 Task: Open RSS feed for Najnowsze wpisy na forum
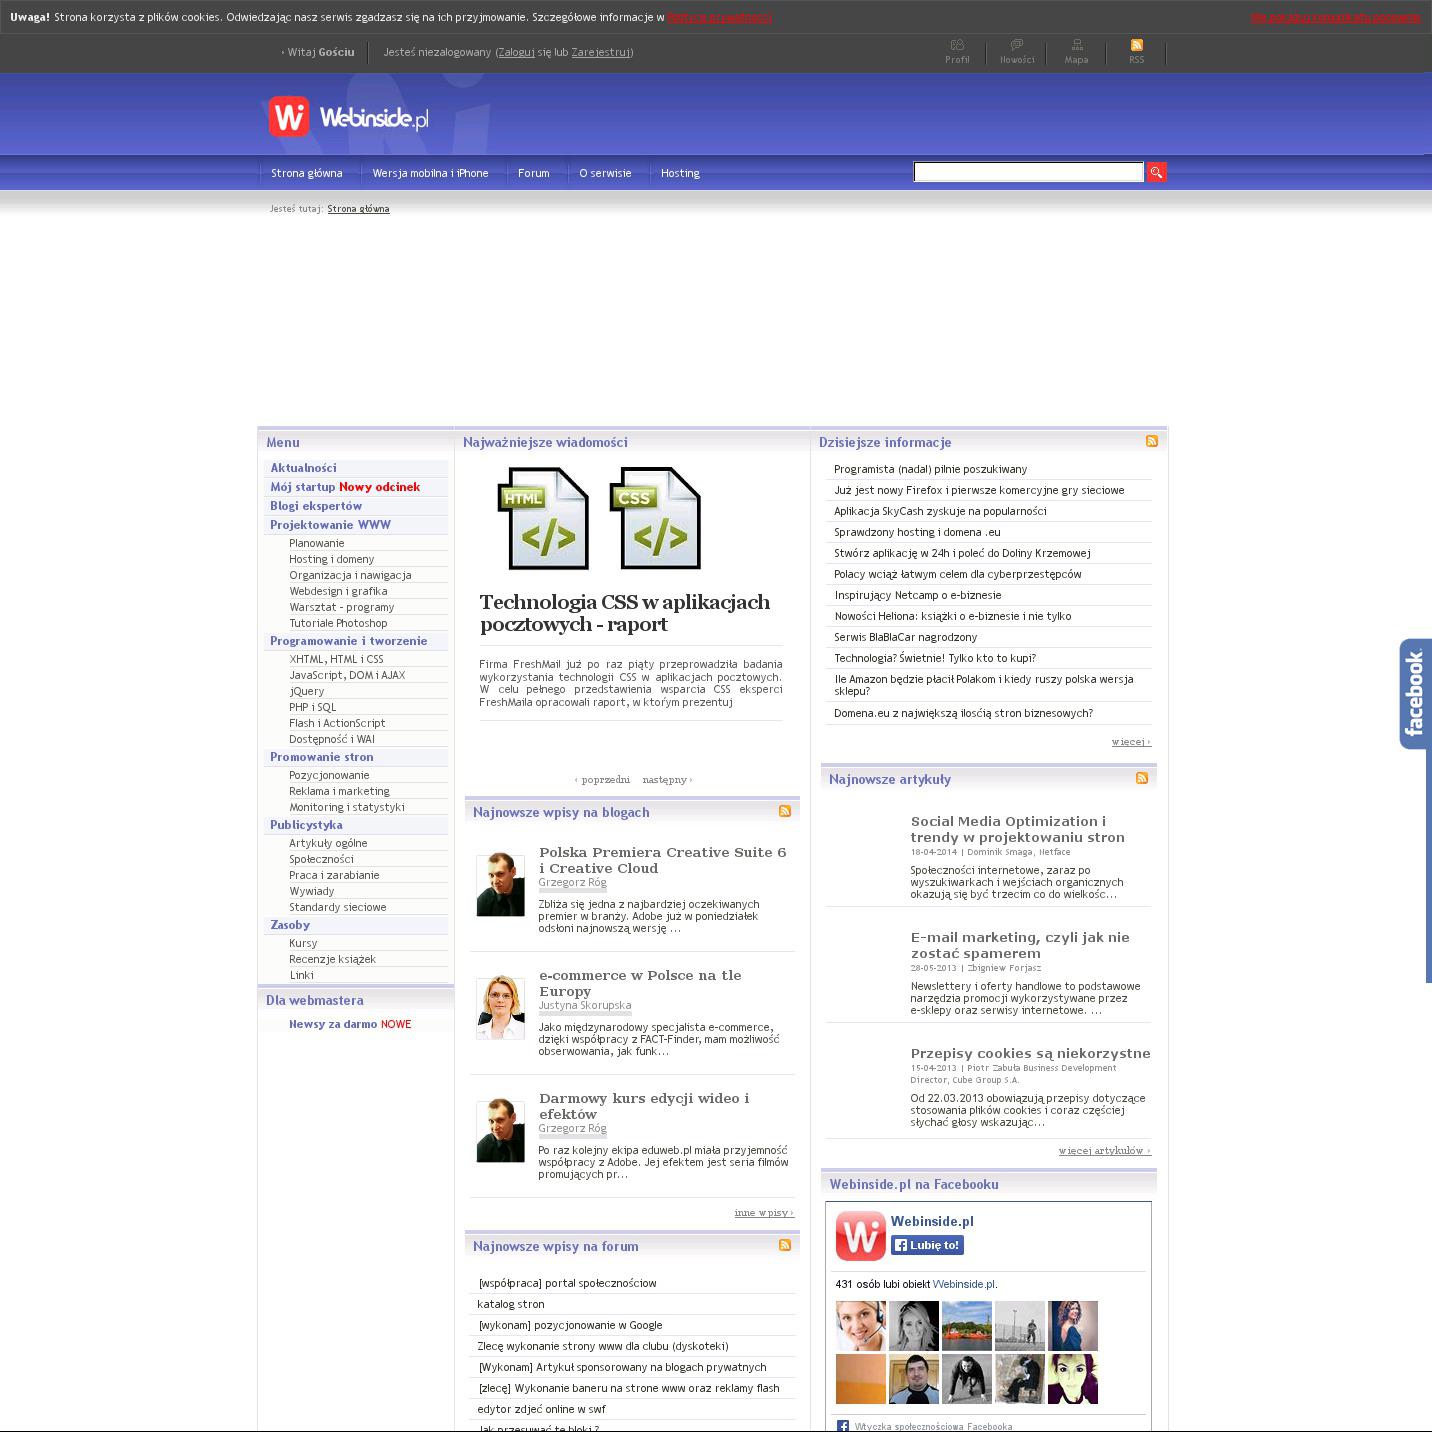(x=785, y=1245)
